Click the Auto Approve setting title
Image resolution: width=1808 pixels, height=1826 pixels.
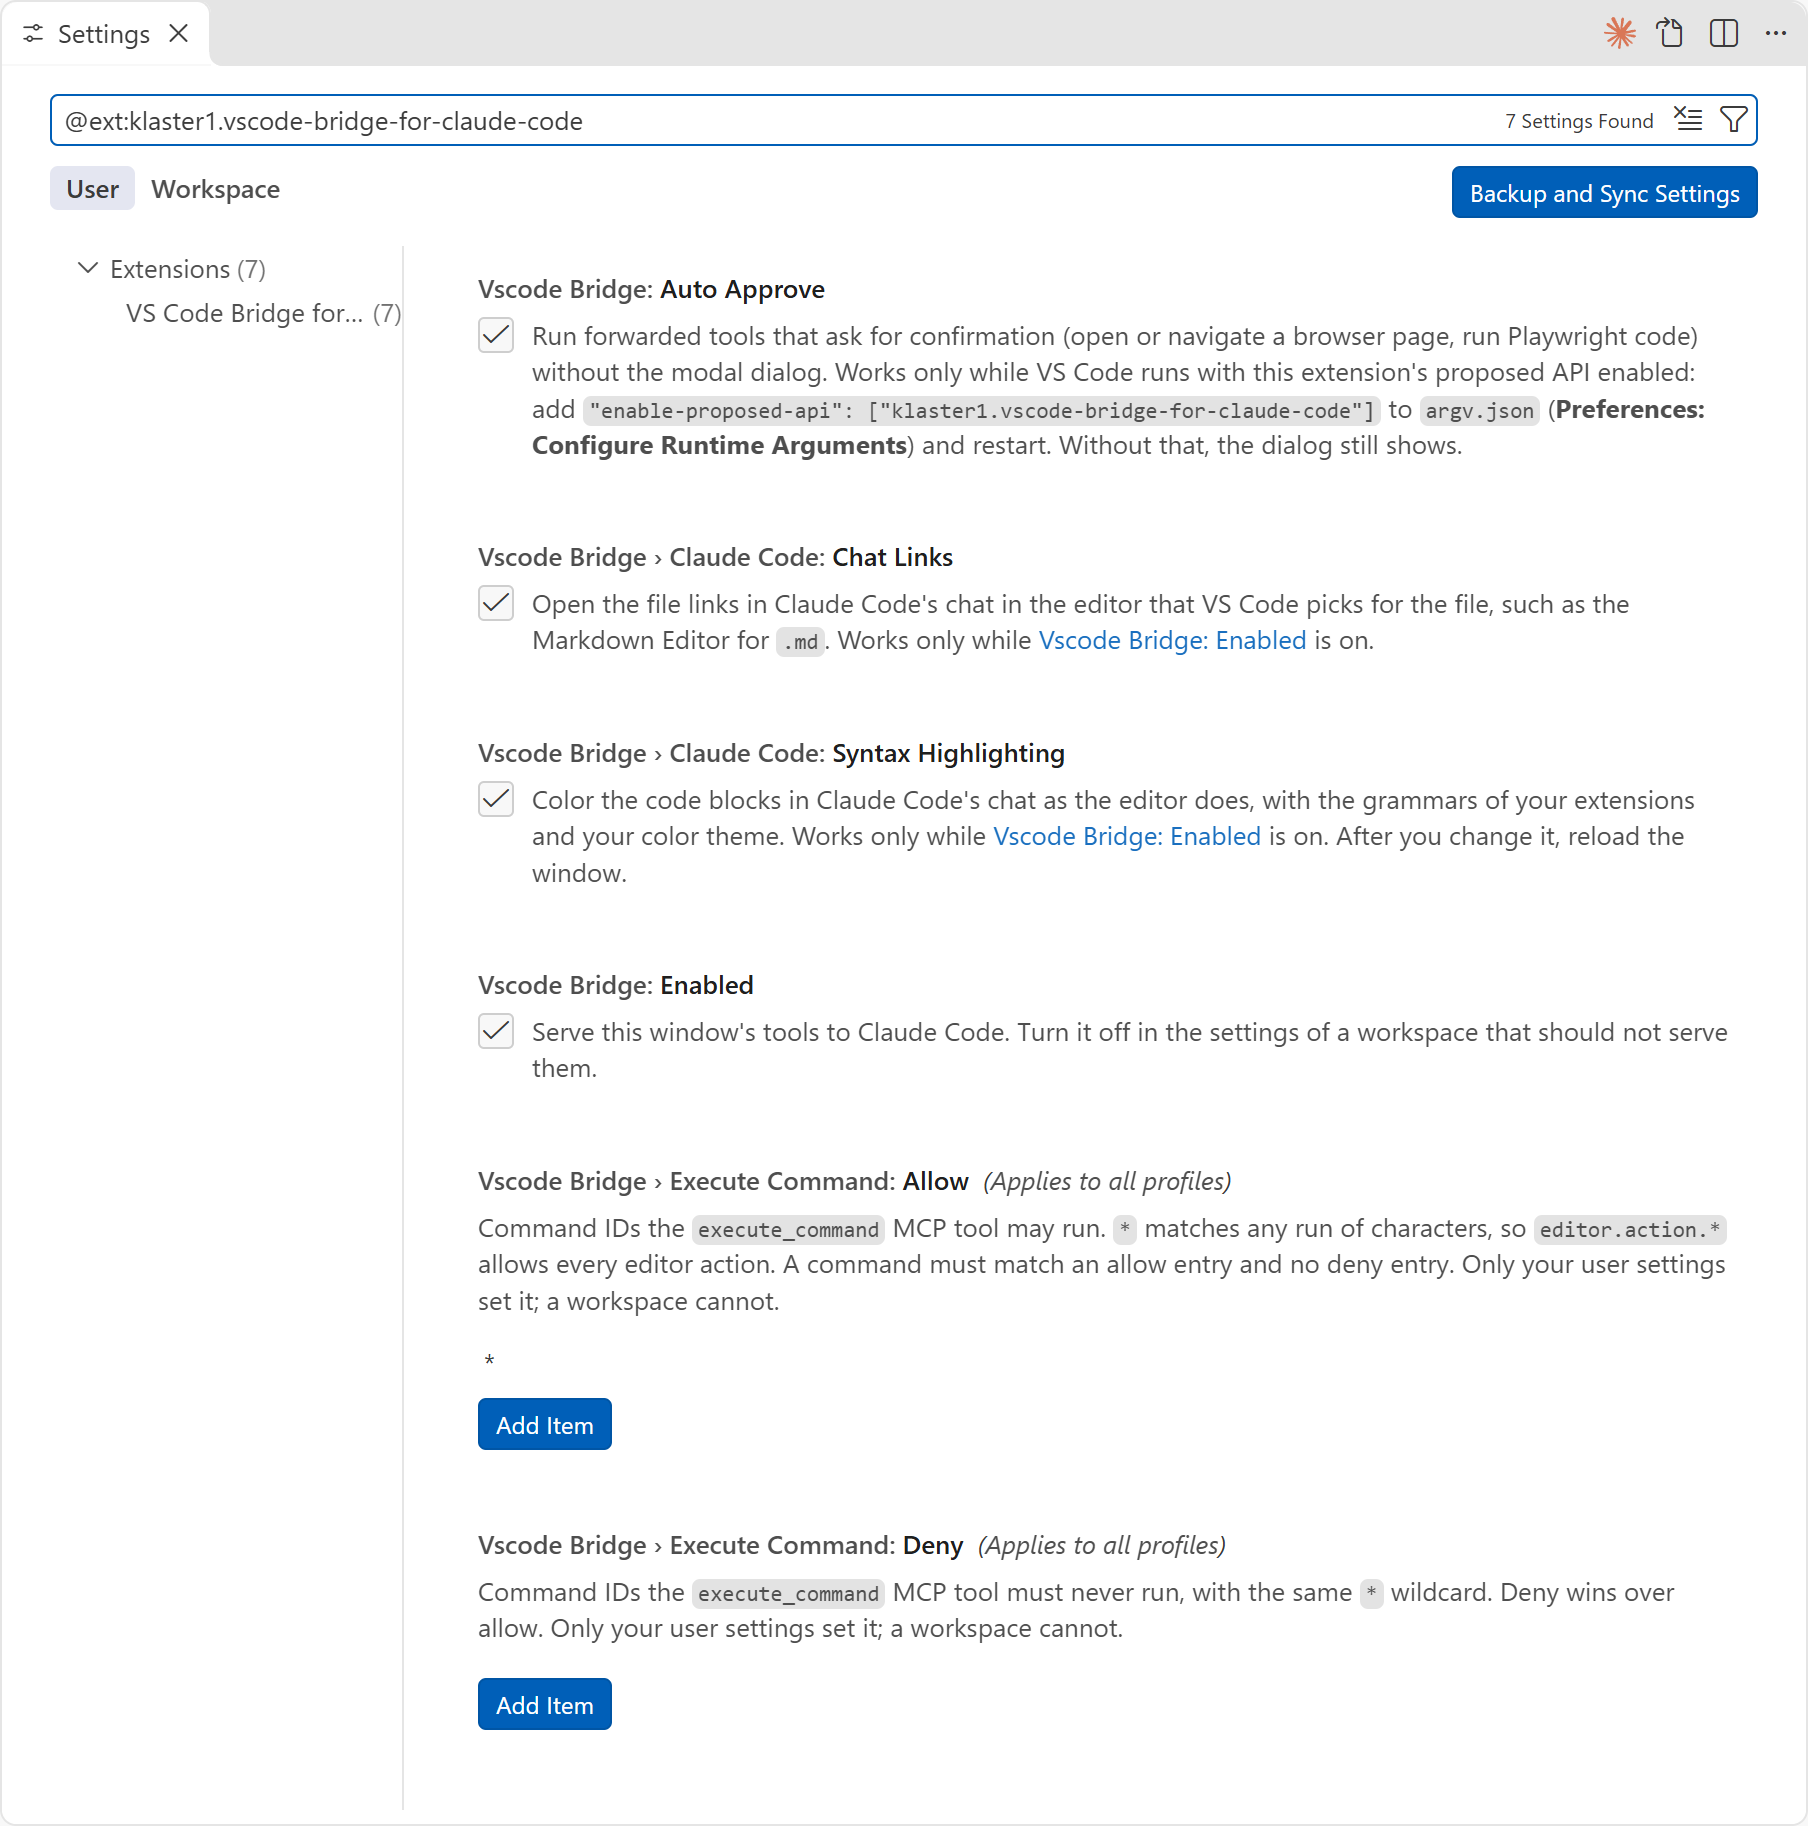tap(651, 289)
